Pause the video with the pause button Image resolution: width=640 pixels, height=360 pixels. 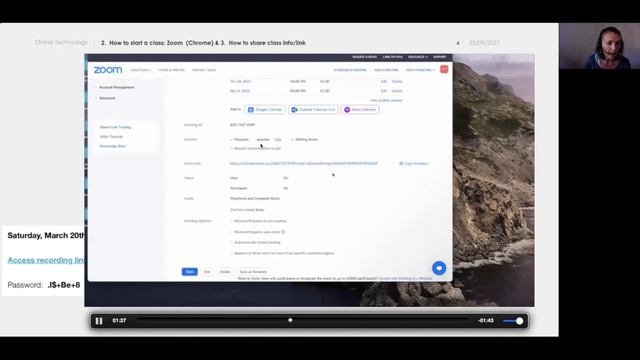pos(99,321)
